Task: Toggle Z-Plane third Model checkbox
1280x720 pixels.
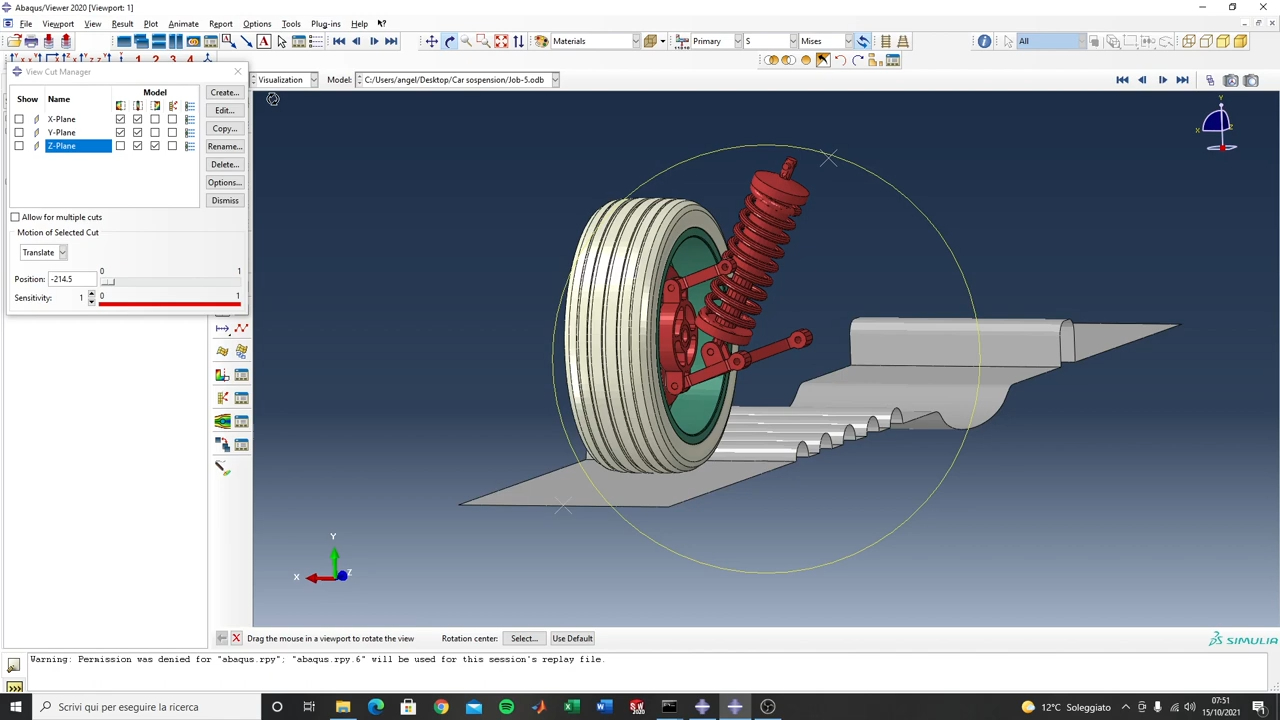Action: click(x=155, y=146)
